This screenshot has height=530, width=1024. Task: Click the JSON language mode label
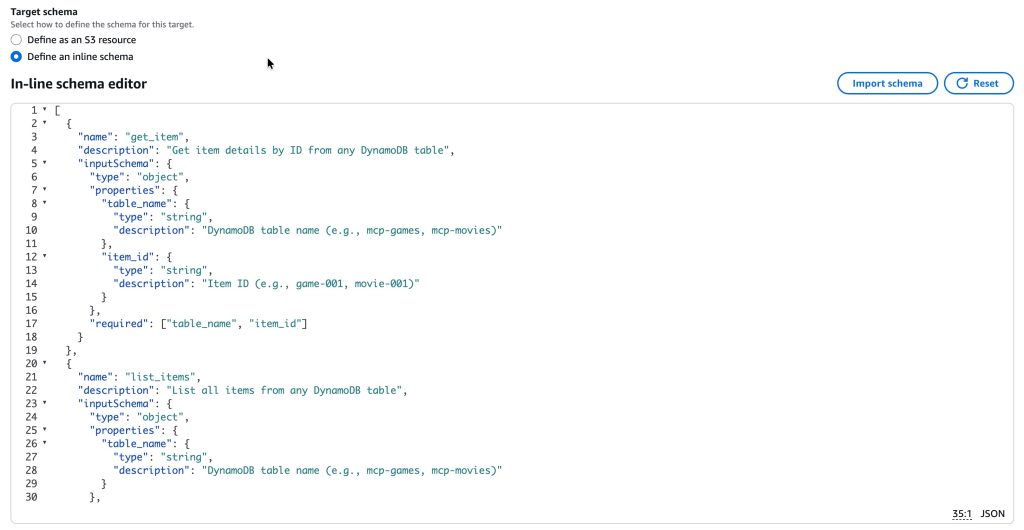[992, 514]
